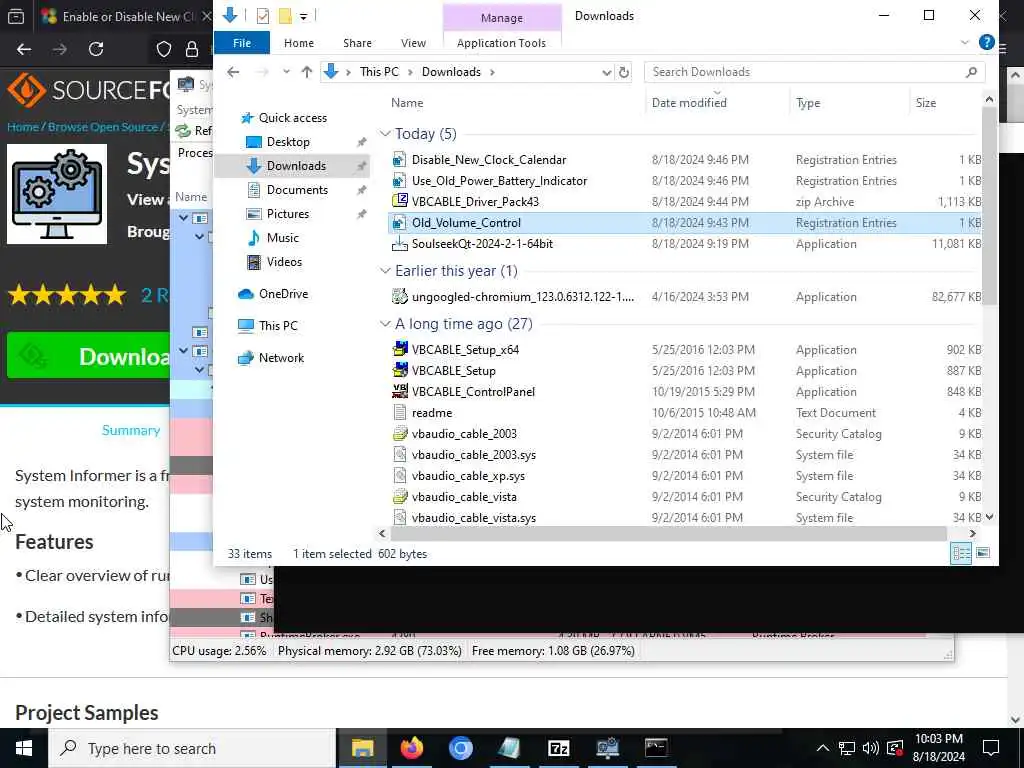This screenshot has height=768, width=1024.
Task: Open Music in the navigation pane
Action: pyautogui.click(x=282, y=238)
